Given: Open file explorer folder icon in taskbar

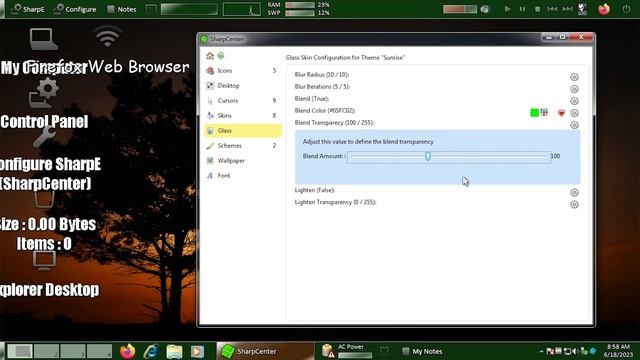Looking at the screenshot, I should pyautogui.click(x=174, y=351).
